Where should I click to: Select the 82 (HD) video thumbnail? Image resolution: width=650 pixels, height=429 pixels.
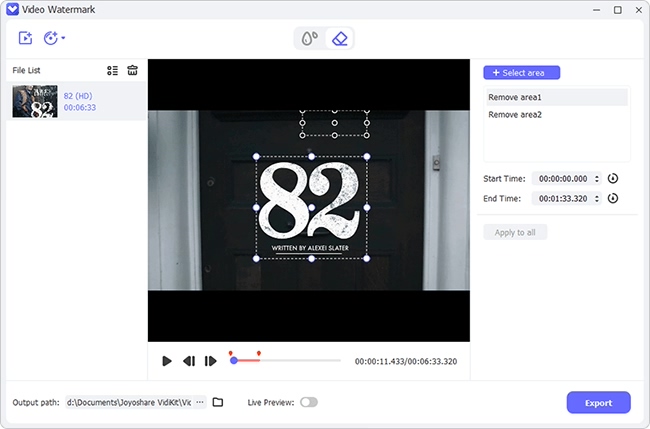[35, 102]
